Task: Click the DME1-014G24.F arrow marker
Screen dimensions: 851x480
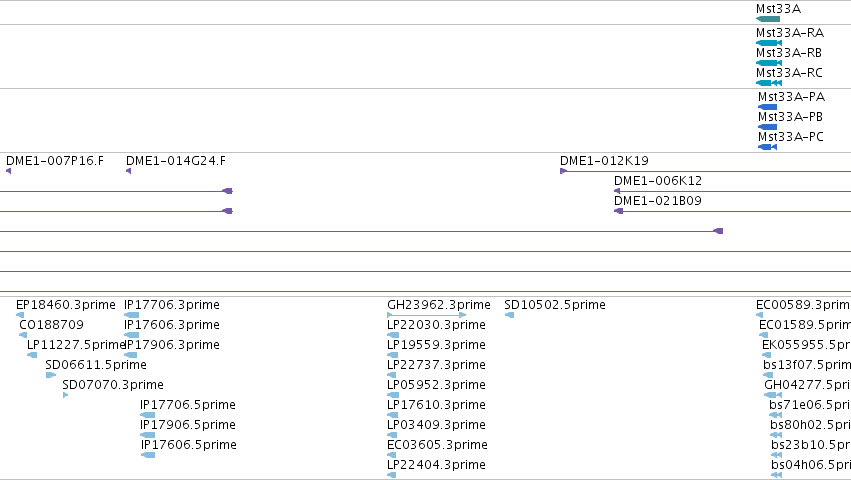Action: click(129, 171)
